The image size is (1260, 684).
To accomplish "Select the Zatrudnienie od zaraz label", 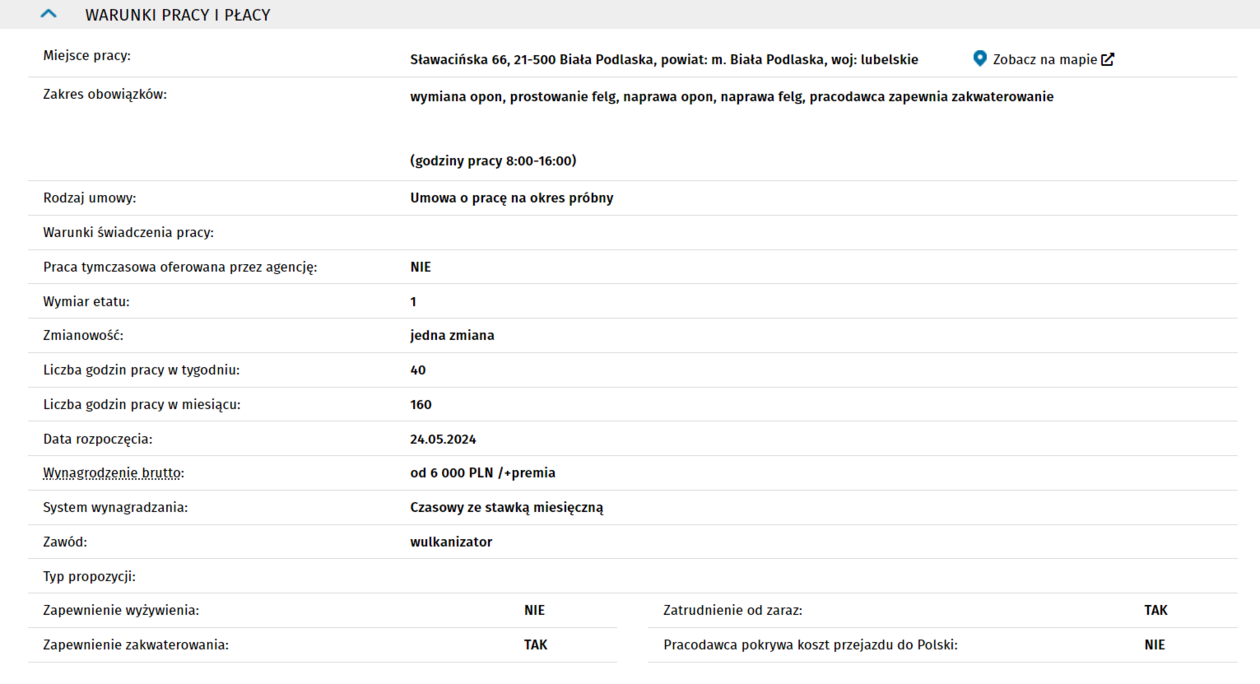I will click(732, 610).
